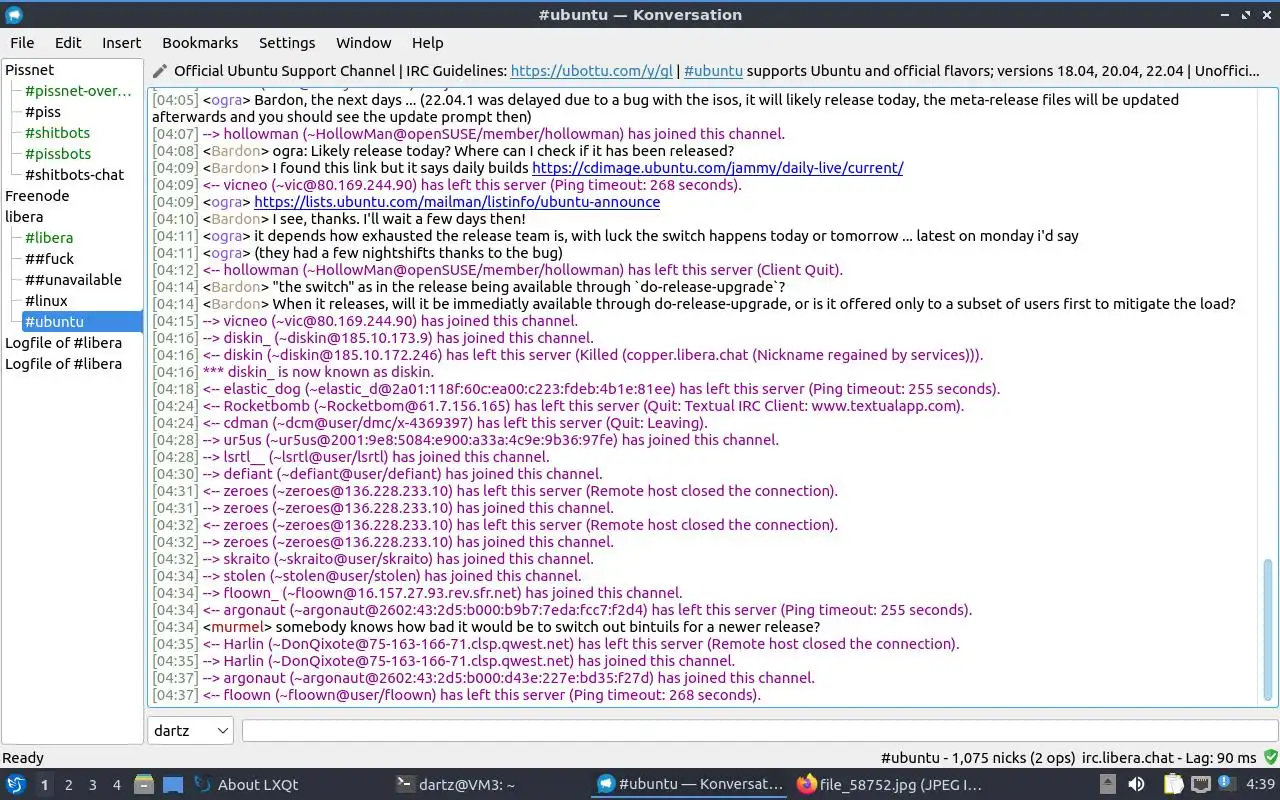Launch the file manager from the taskbar
This screenshot has height=800, width=1280.
pyautogui.click(x=143, y=785)
